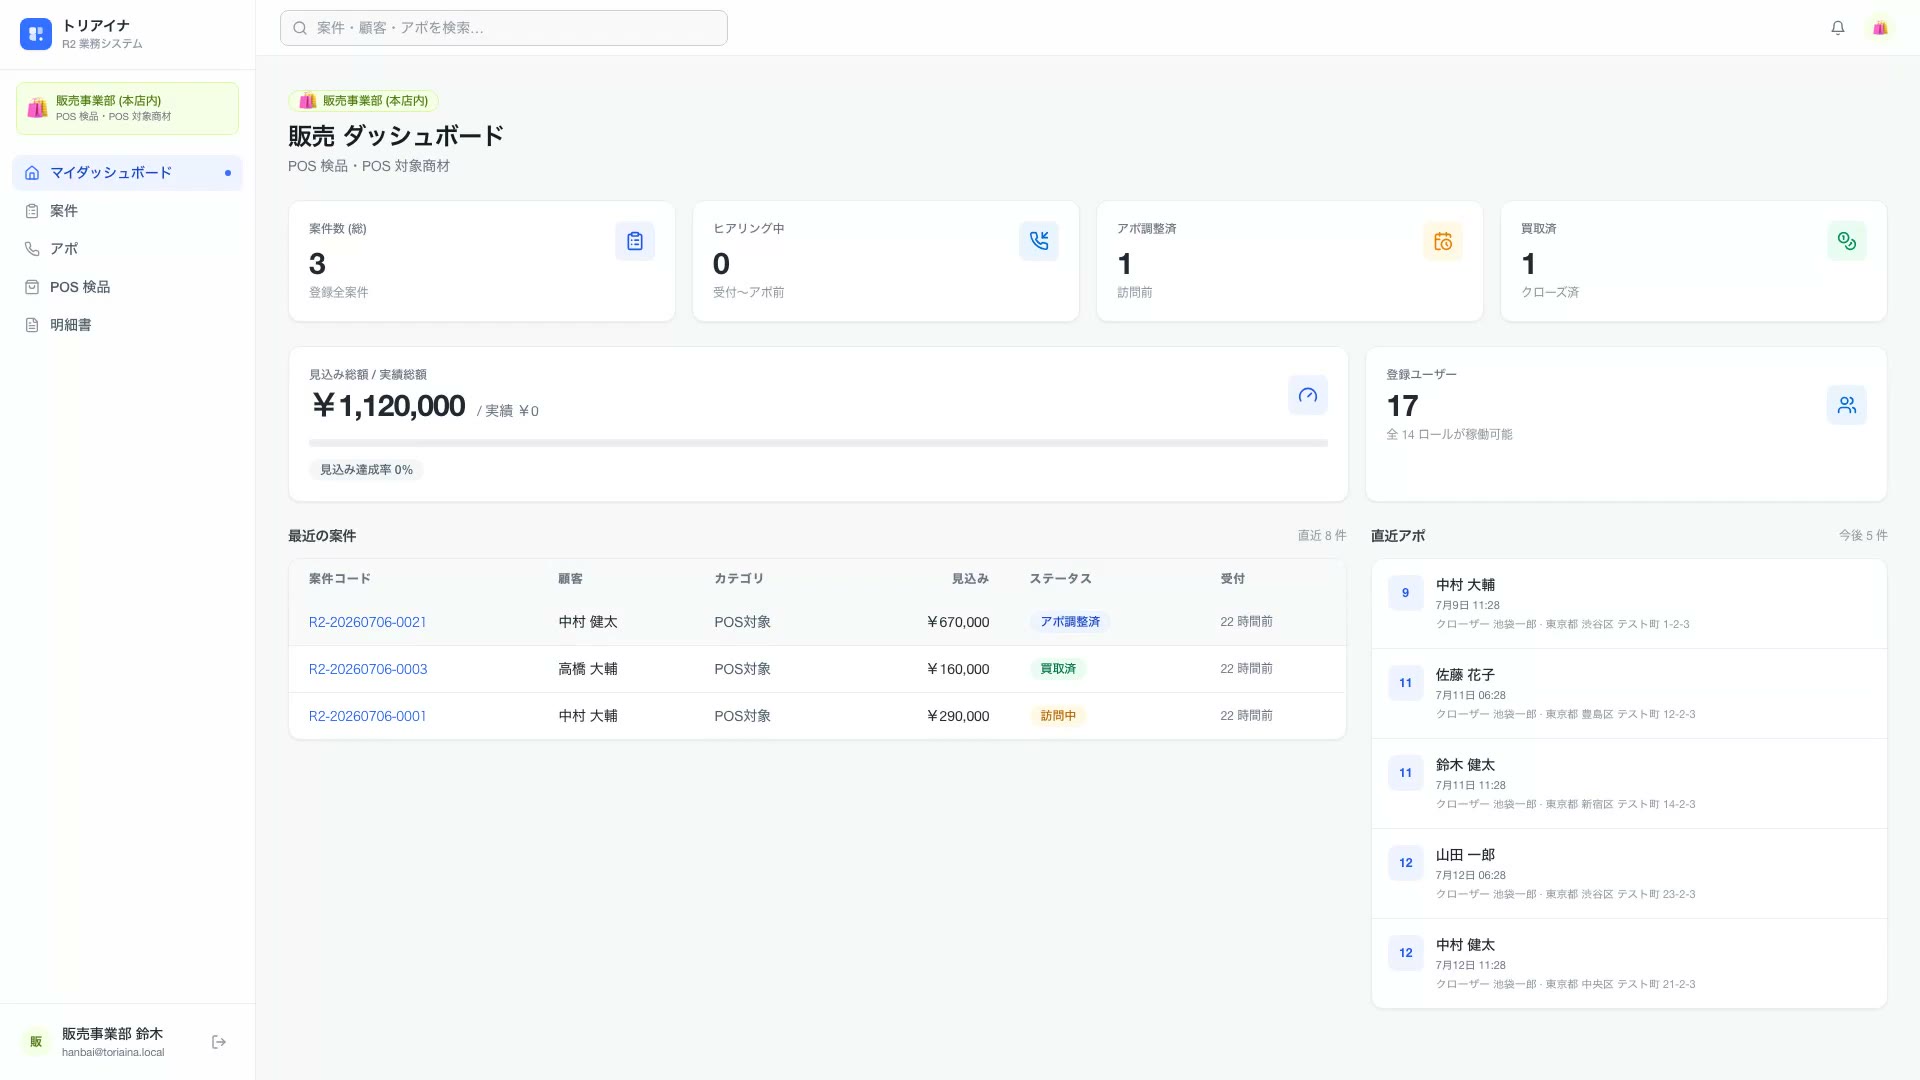The height and width of the screenshot is (1080, 1920).
Task: Click the 販売事業部 (本店内) badge above title
Action: click(363, 101)
